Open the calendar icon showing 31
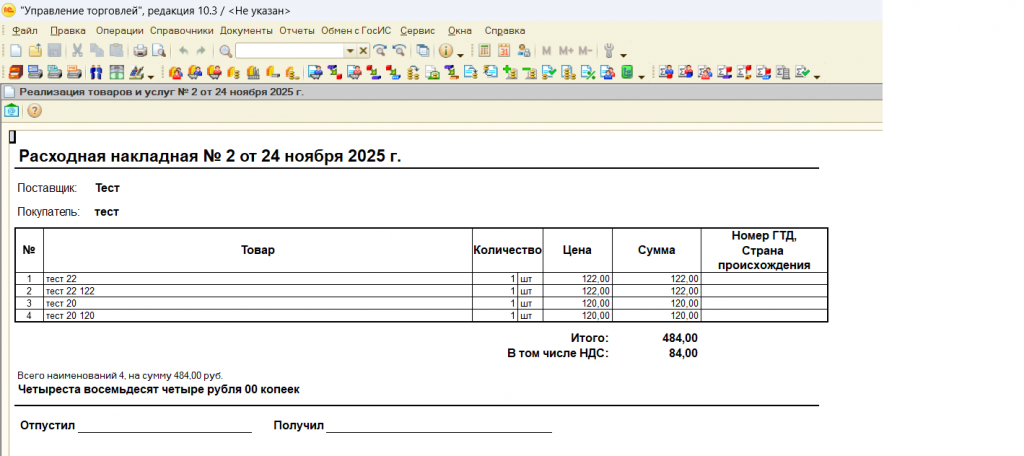The image size is (1024, 456). [504, 51]
